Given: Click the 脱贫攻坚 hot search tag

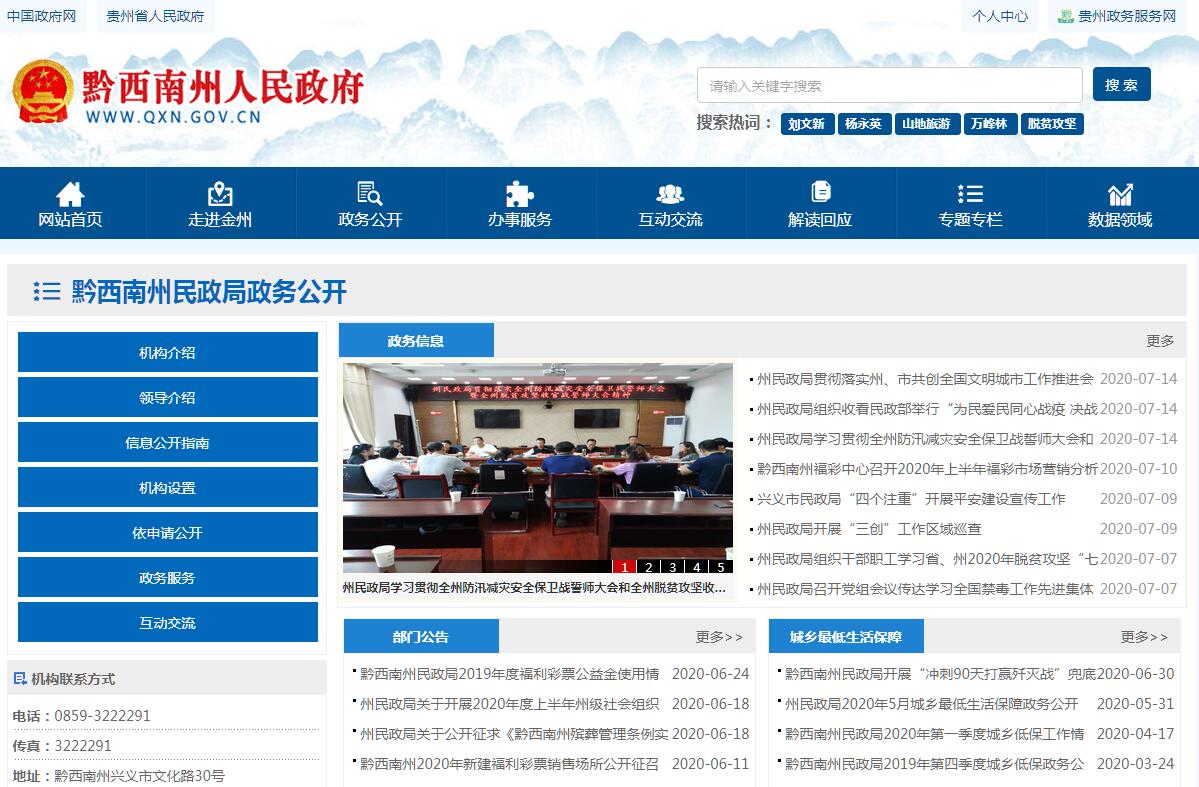Looking at the screenshot, I should point(1053,124).
